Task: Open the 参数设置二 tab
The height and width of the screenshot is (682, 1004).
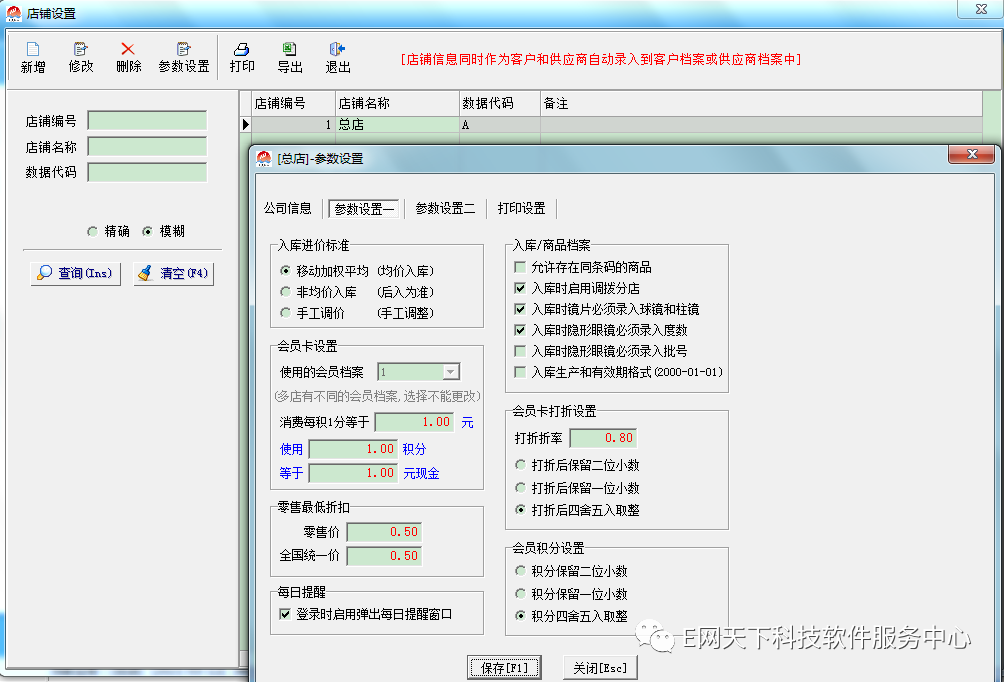Action: pos(445,208)
